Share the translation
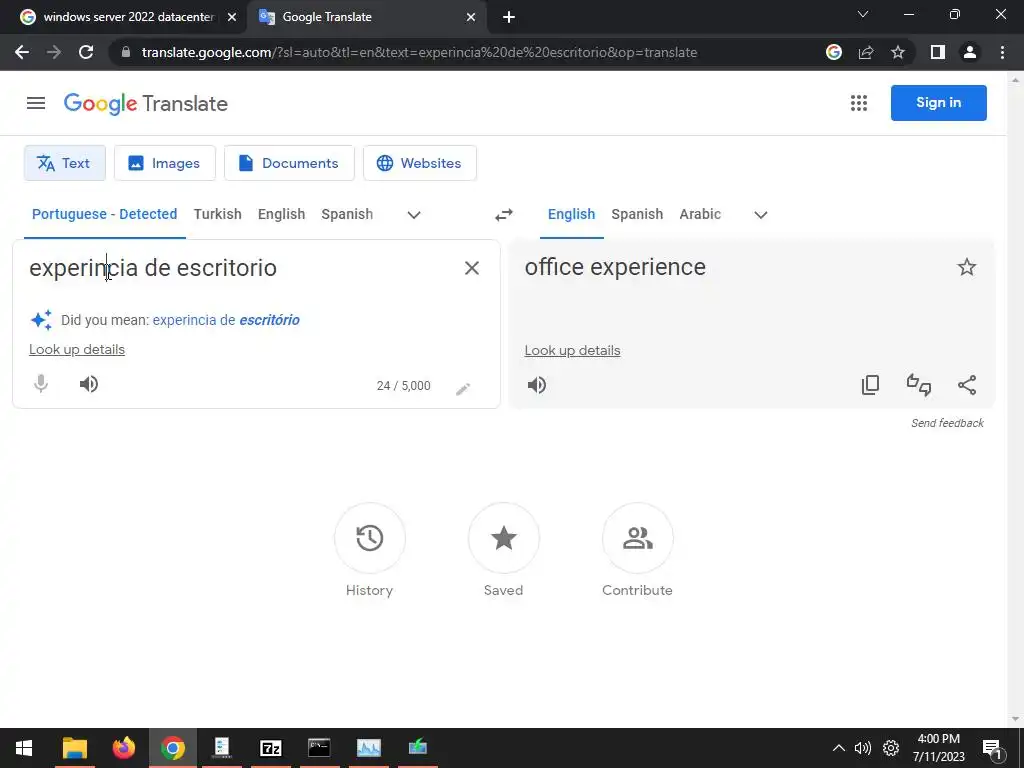Viewport: 1024px width, 768px height. (967, 385)
